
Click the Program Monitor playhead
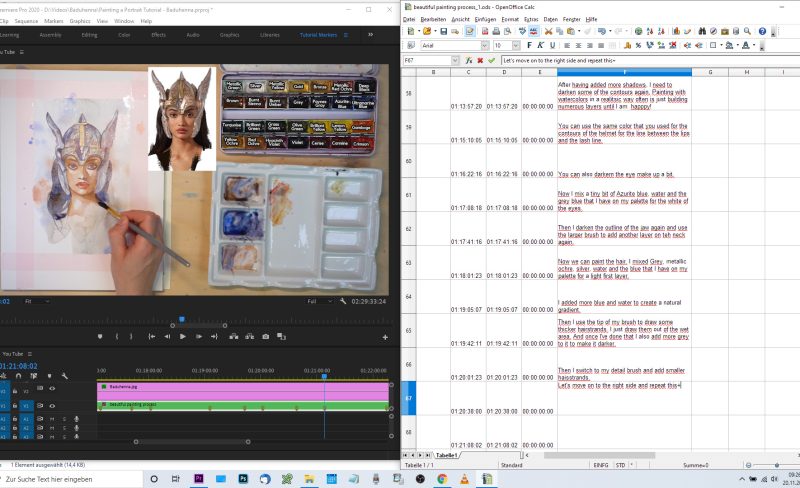pos(182,320)
